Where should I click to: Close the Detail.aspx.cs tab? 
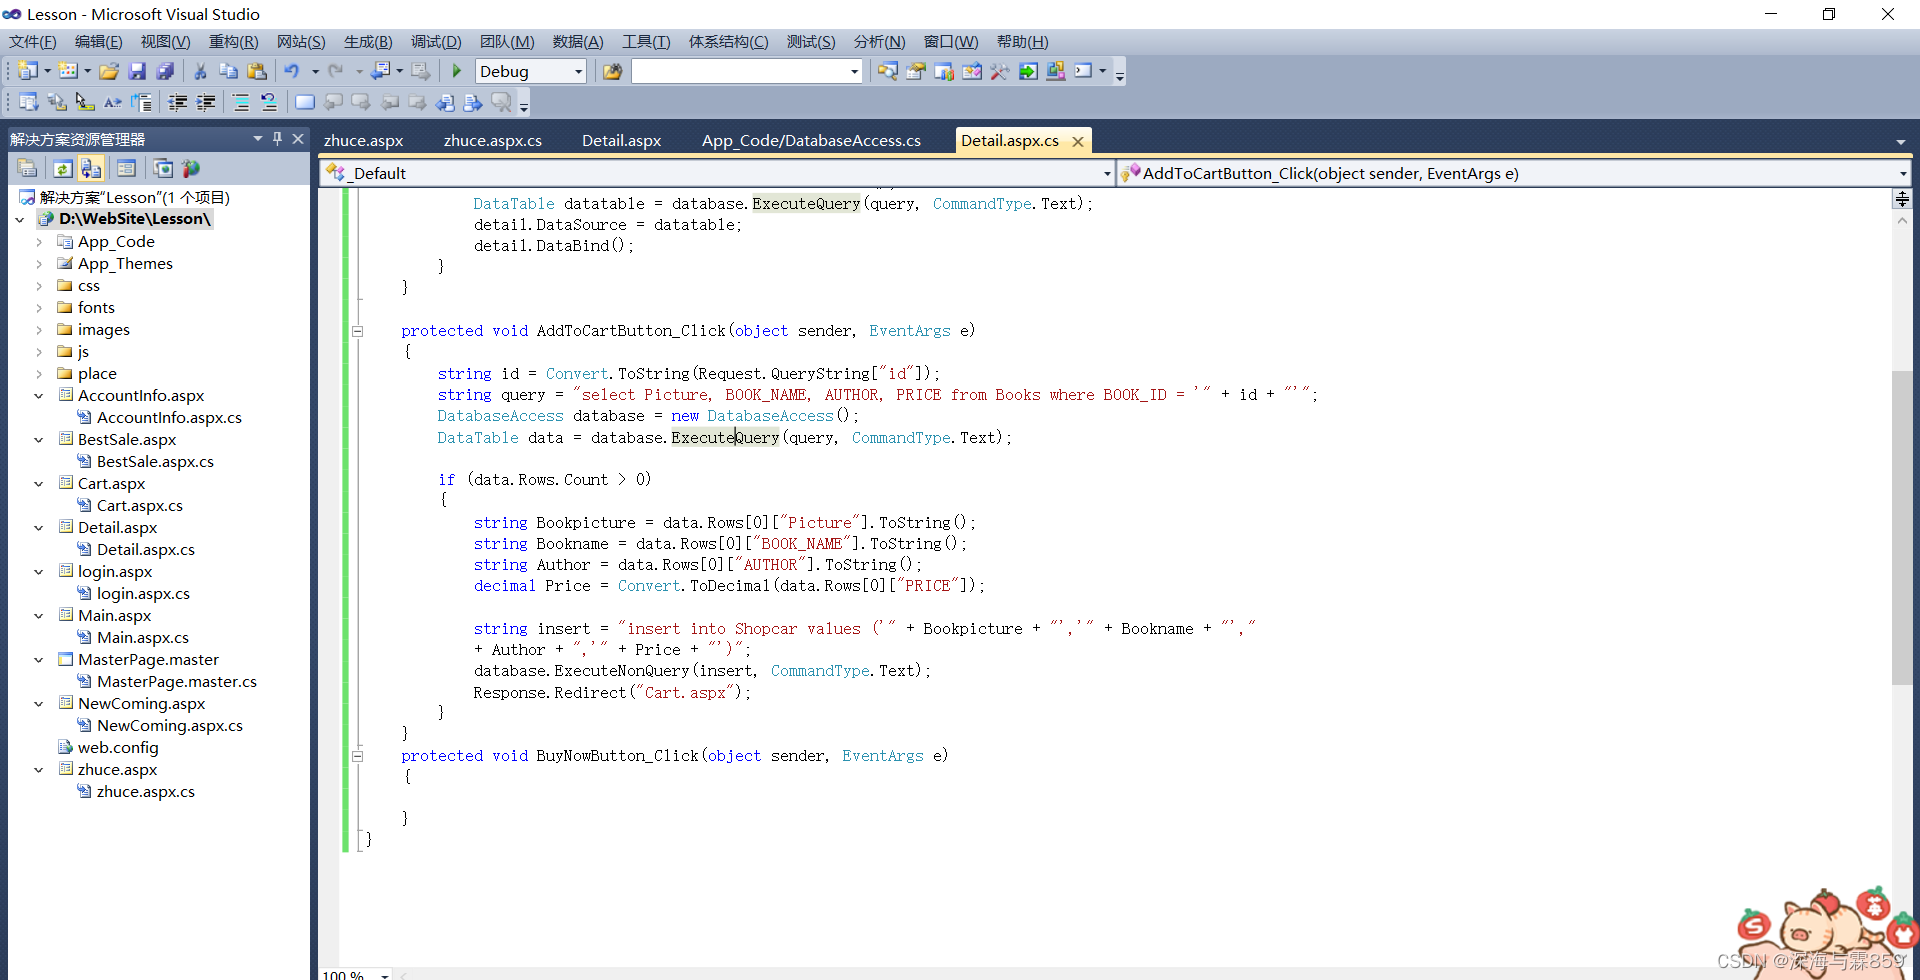[x=1077, y=141]
